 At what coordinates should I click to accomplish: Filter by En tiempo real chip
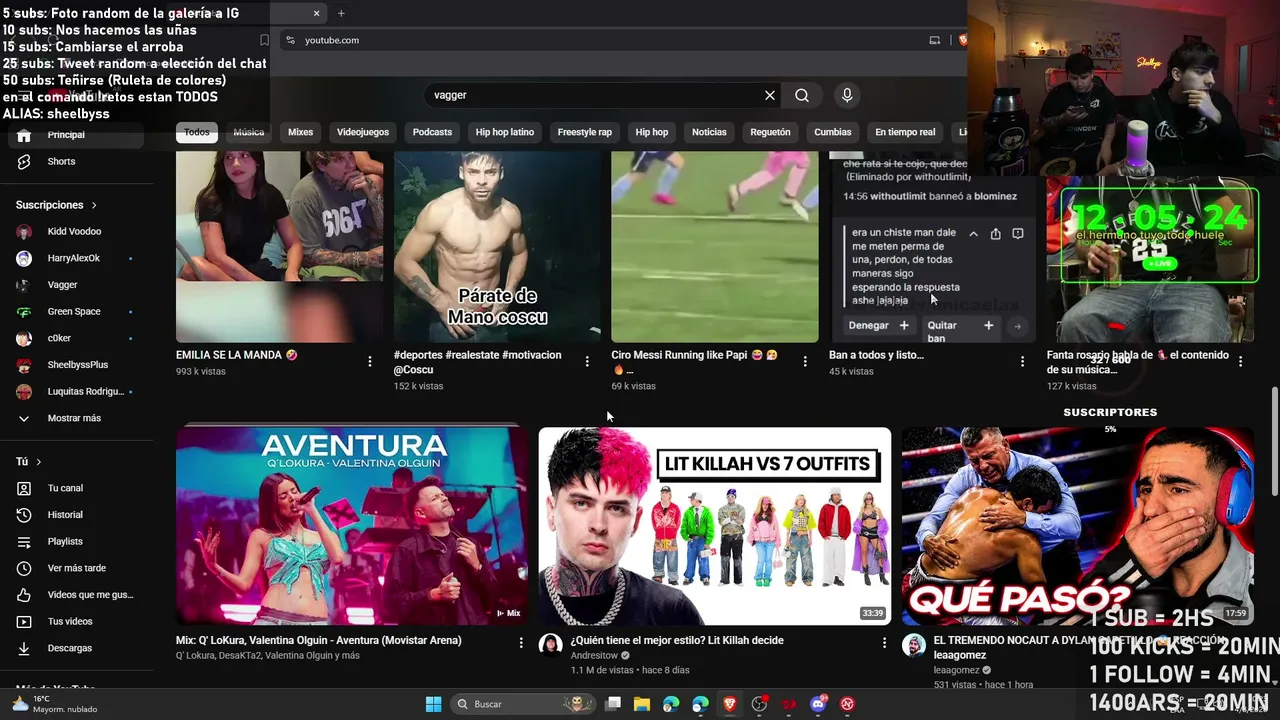905,132
